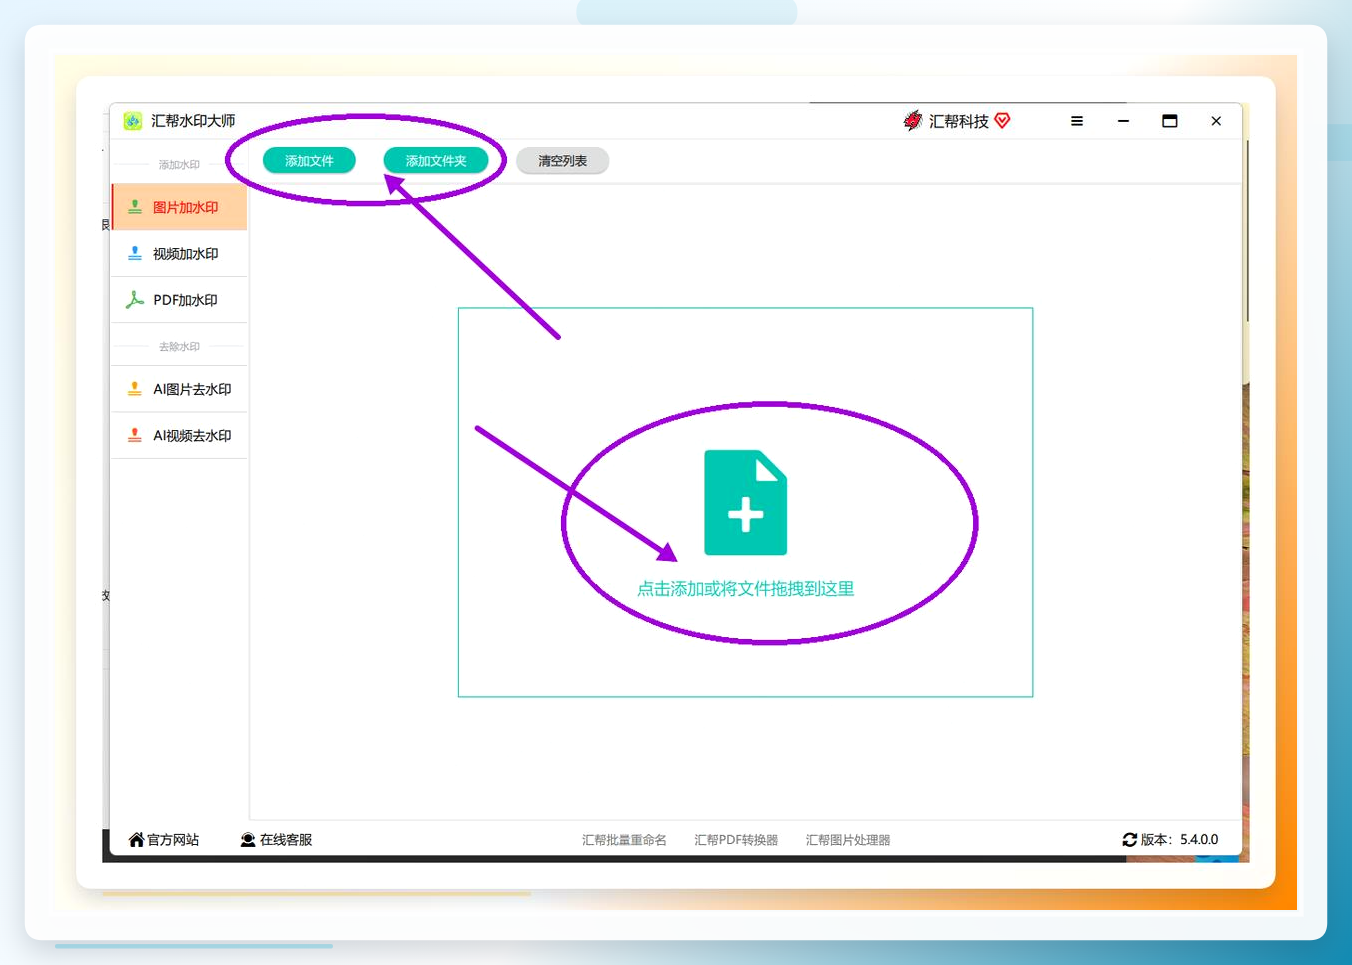The height and width of the screenshot is (965, 1352).
Task: Close the 汇帮水印大师 window
Action: point(1216,121)
